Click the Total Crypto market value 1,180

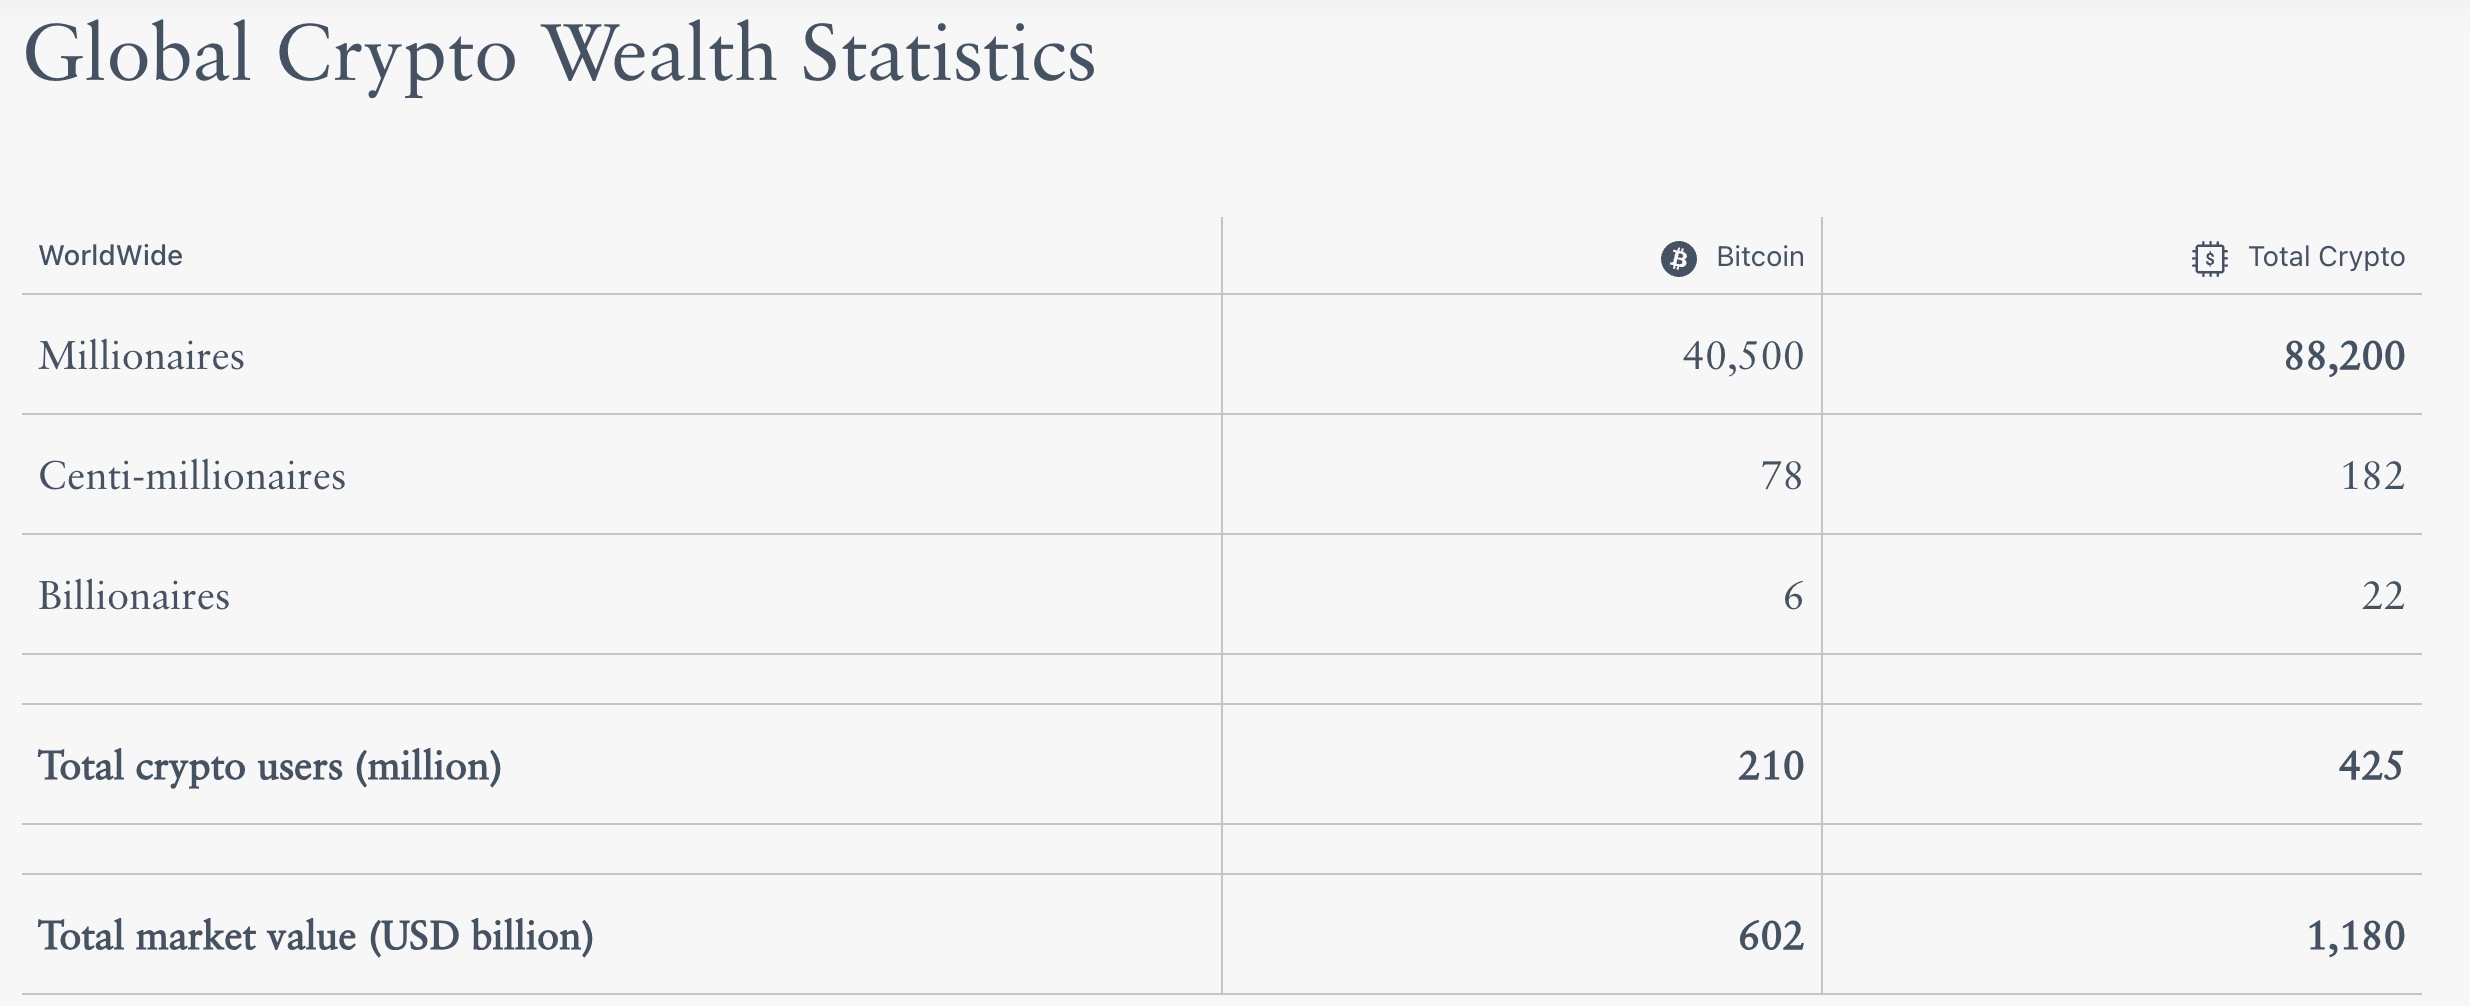point(2356,936)
